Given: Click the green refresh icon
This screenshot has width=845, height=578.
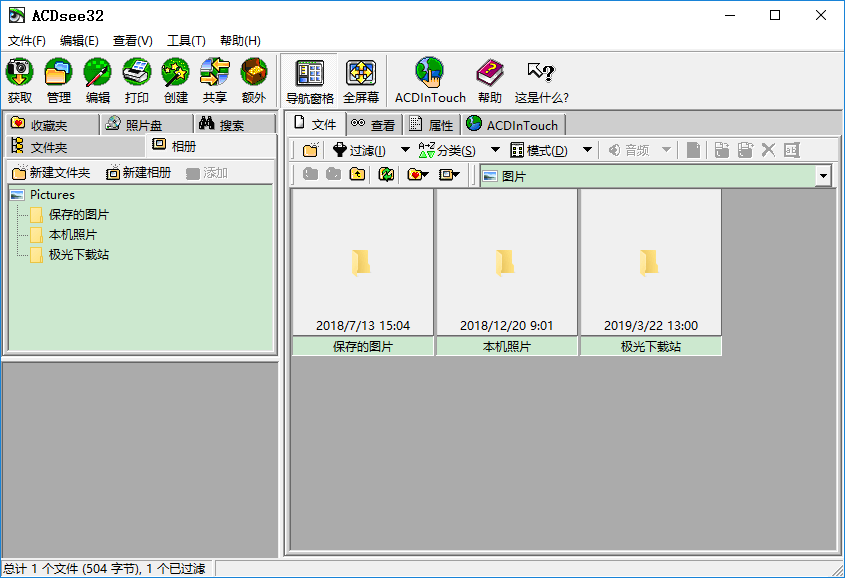Looking at the screenshot, I should [x=386, y=174].
